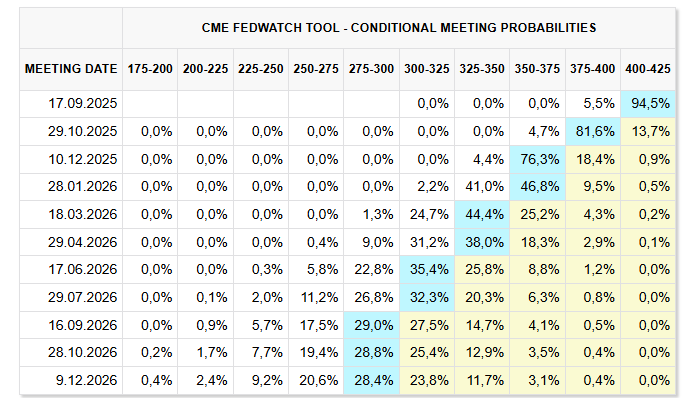Select the 32,3% cell for 29.07.2026
This screenshot has height=398, width=697.
coord(427,297)
